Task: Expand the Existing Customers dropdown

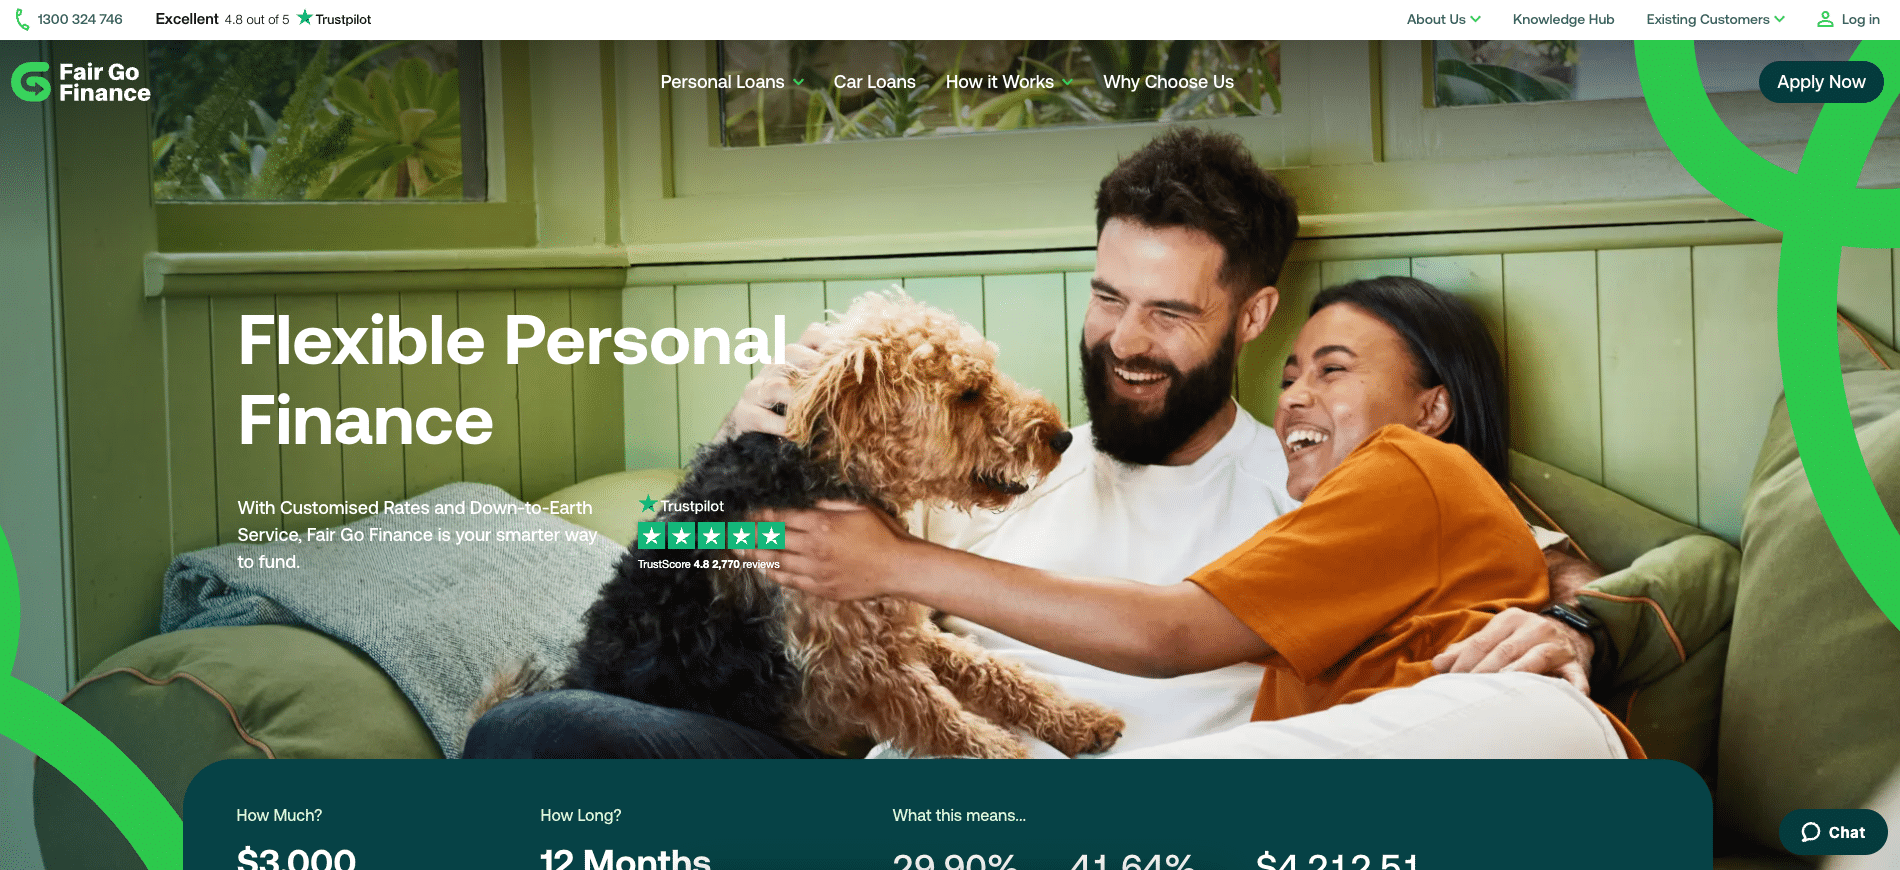Action: pos(1715,19)
